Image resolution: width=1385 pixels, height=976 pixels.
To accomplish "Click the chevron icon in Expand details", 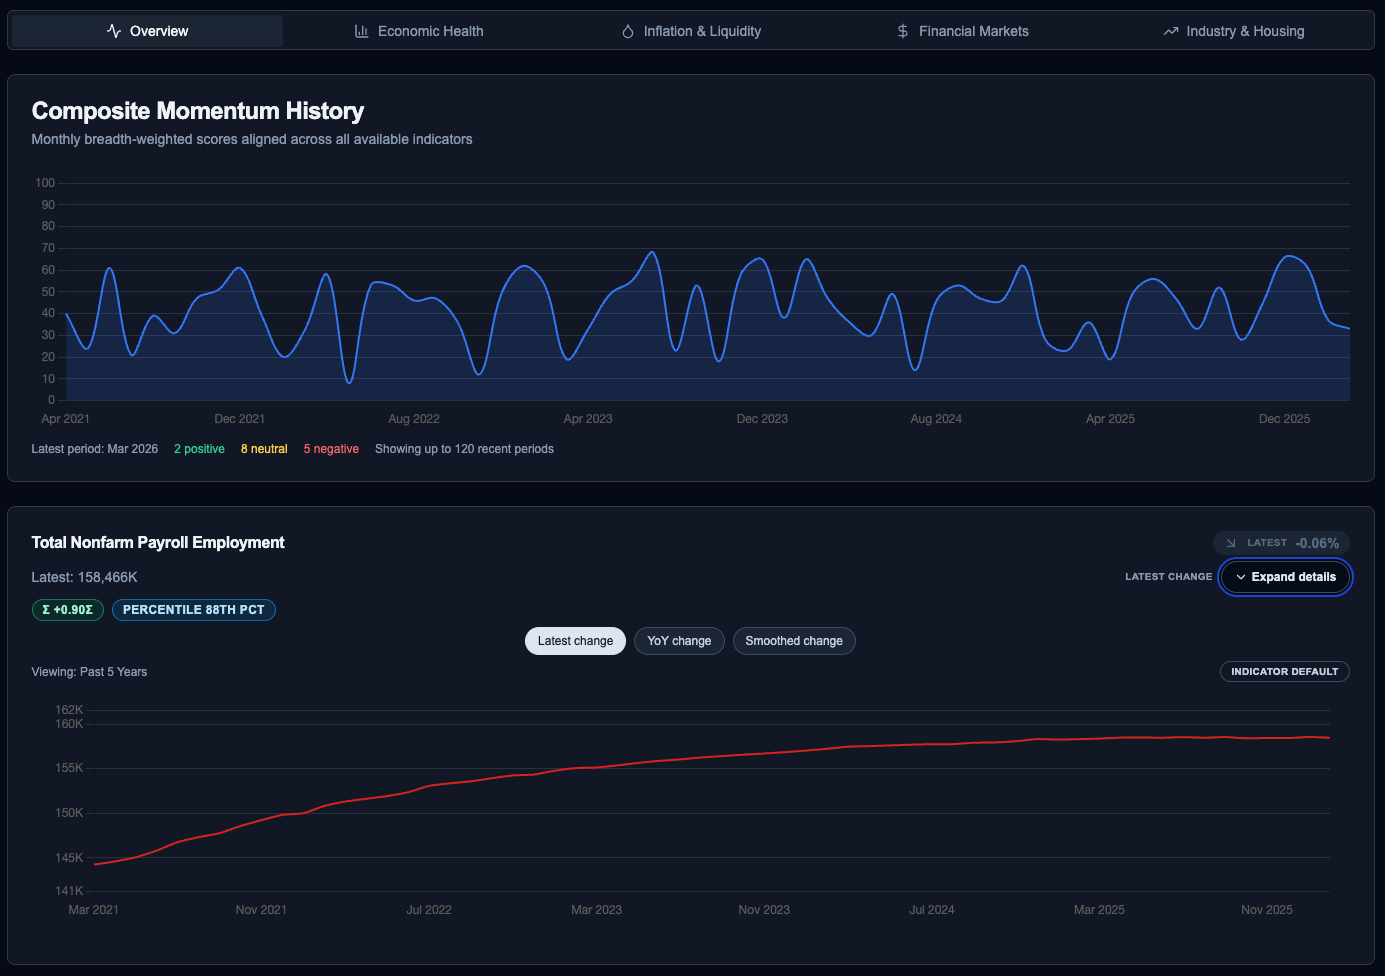I will [1241, 577].
